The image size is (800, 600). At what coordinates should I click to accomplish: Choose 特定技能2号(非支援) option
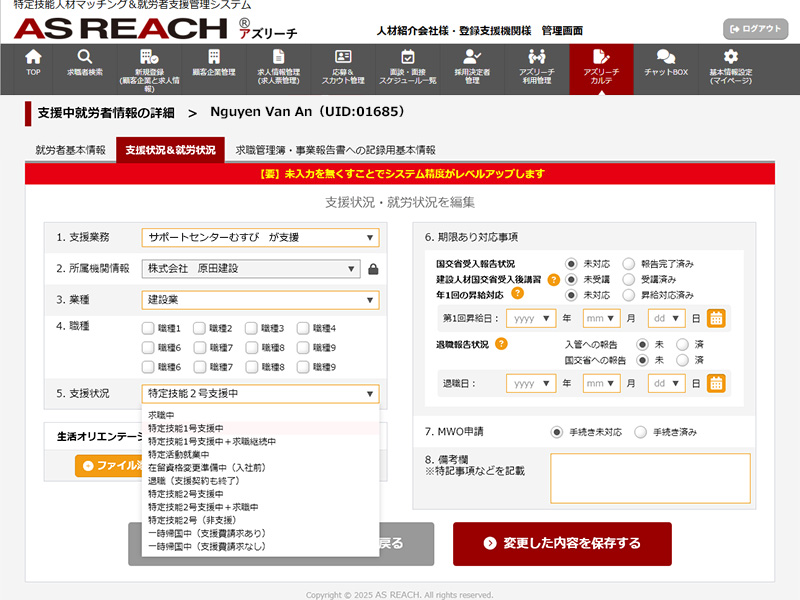pyautogui.click(x=260, y=520)
